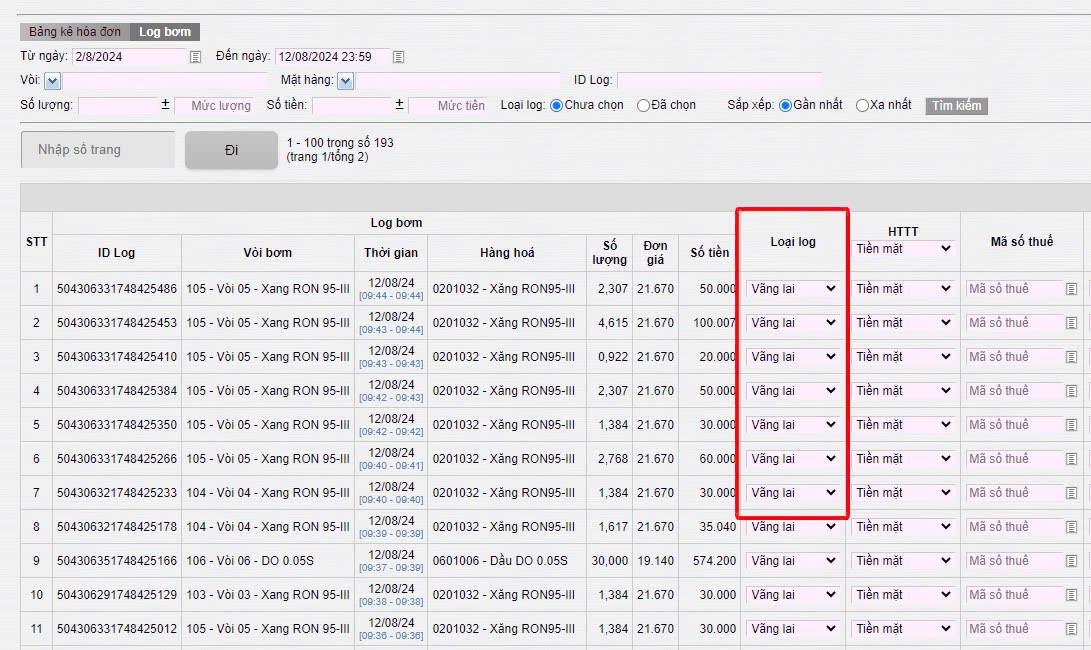
Task: Open the calendar icon beside Đến ngày
Action: (x=399, y=57)
